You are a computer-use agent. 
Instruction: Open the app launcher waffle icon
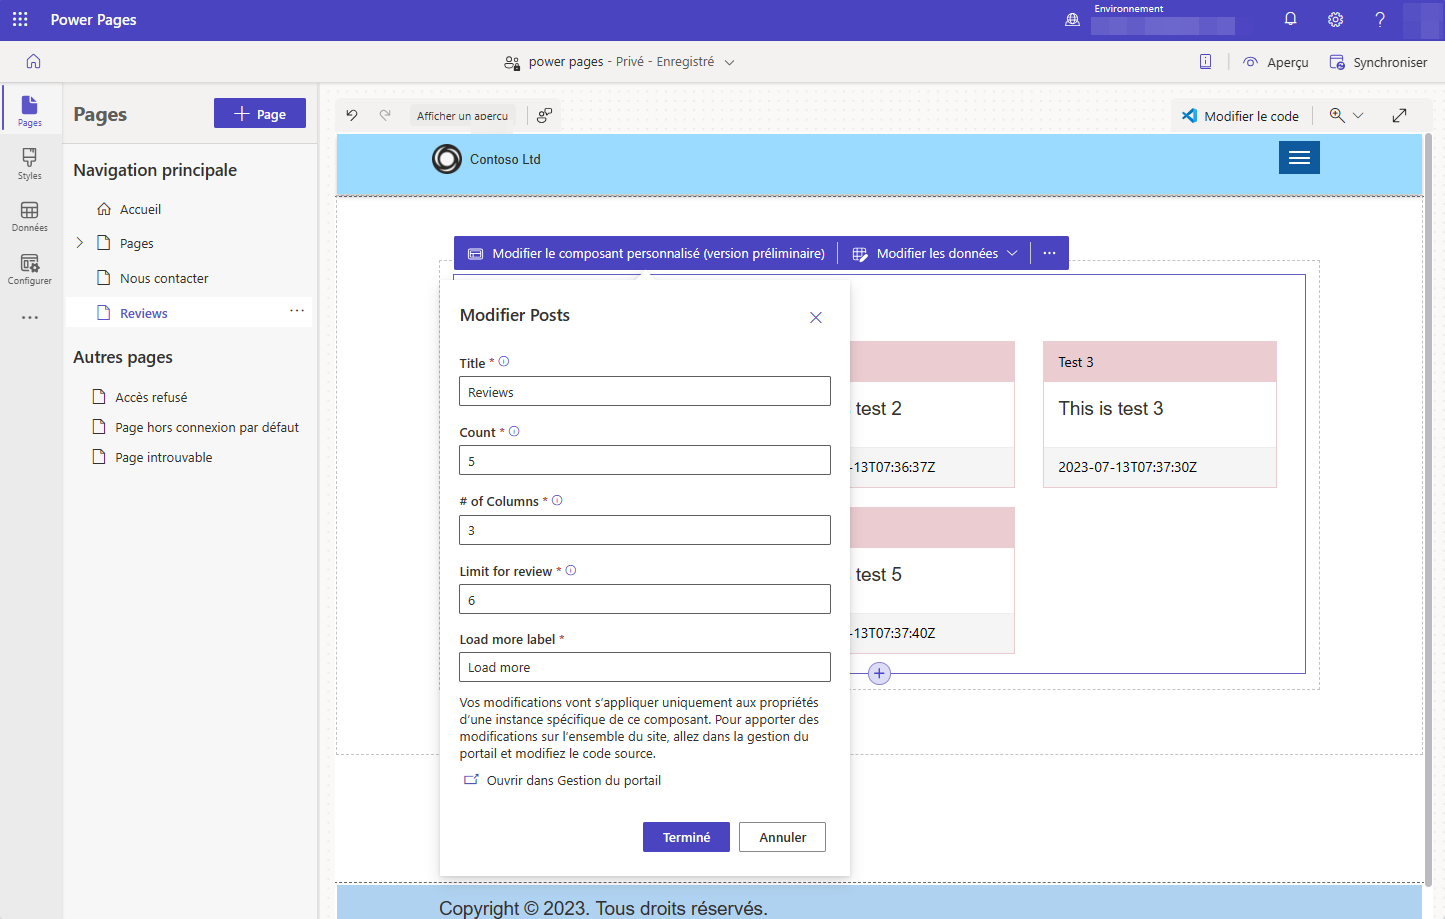coord(20,19)
